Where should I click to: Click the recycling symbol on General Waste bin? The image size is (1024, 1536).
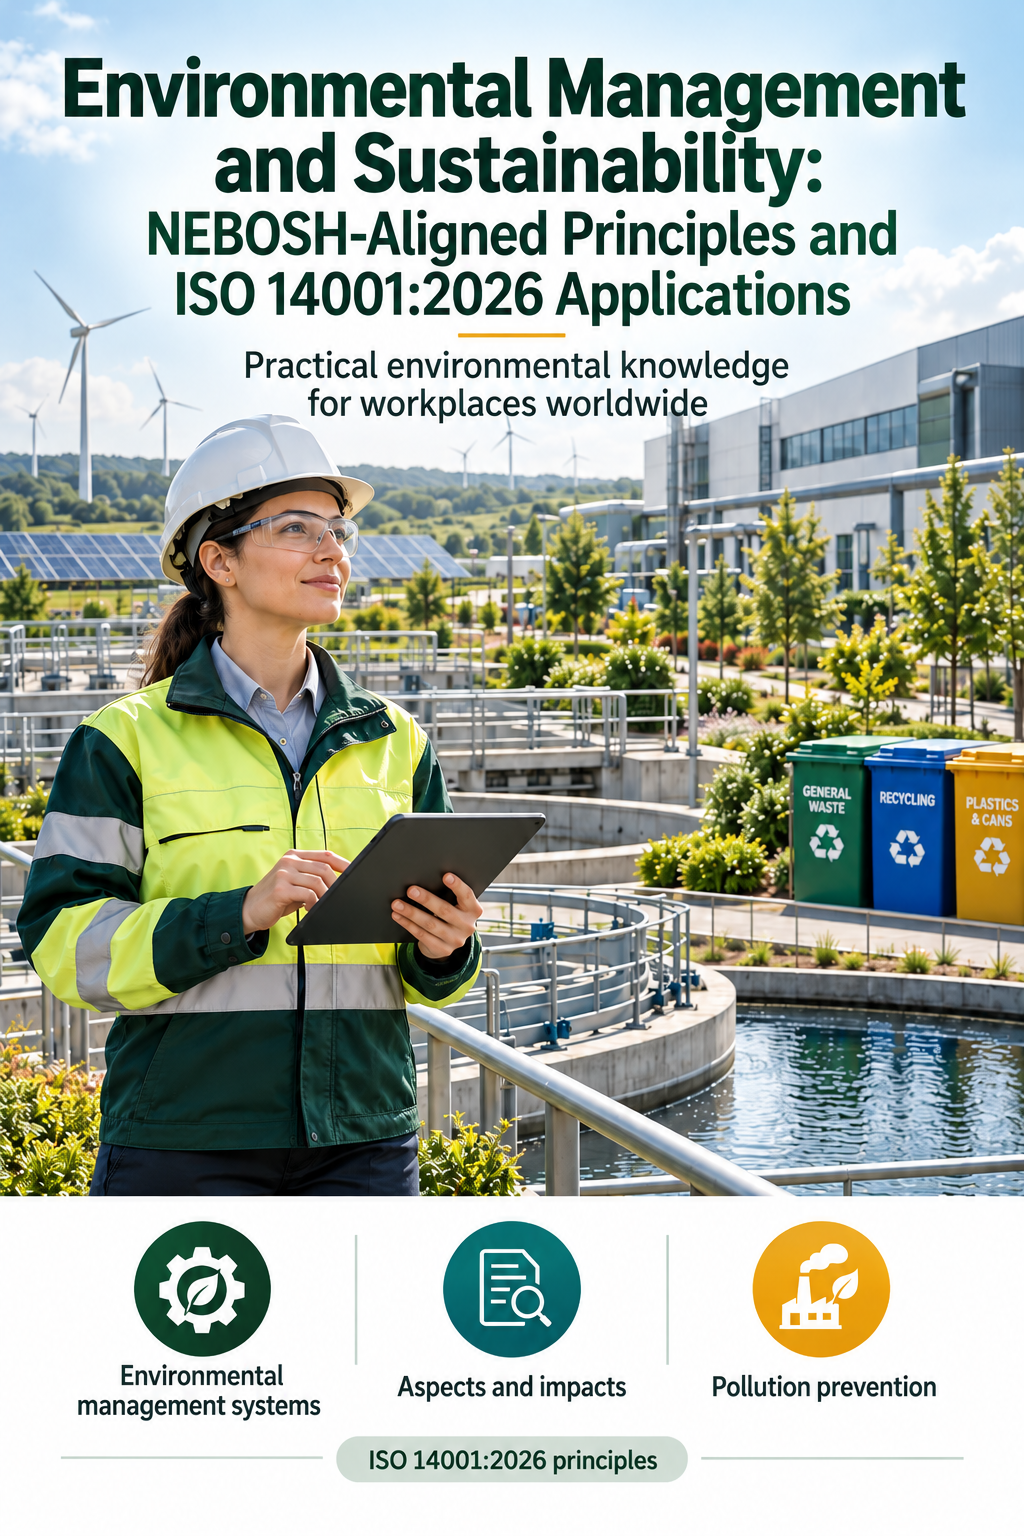[826, 842]
